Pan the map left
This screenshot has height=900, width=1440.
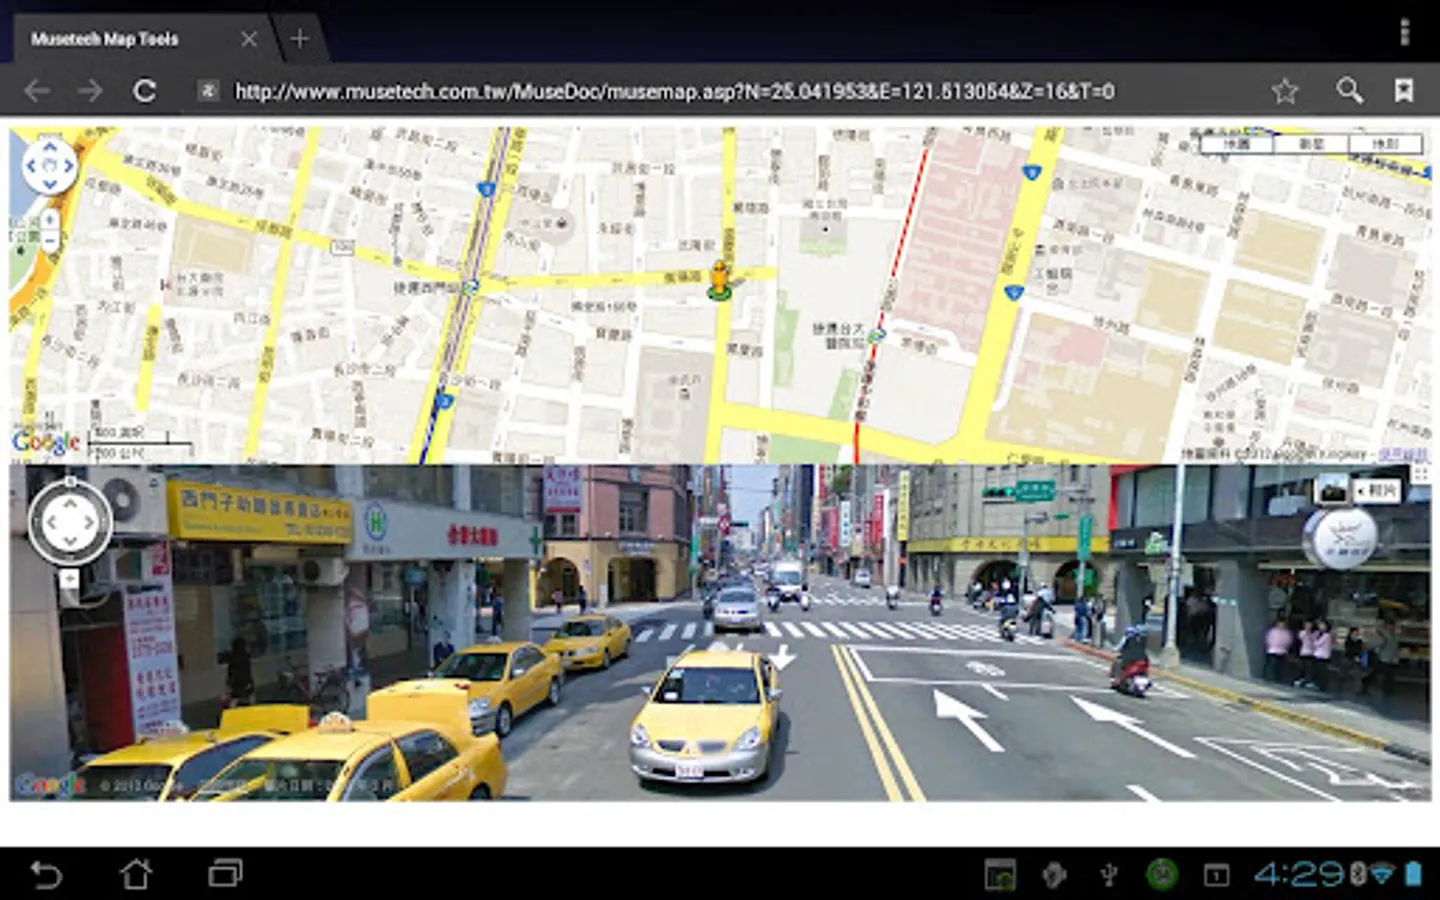(x=31, y=166)
